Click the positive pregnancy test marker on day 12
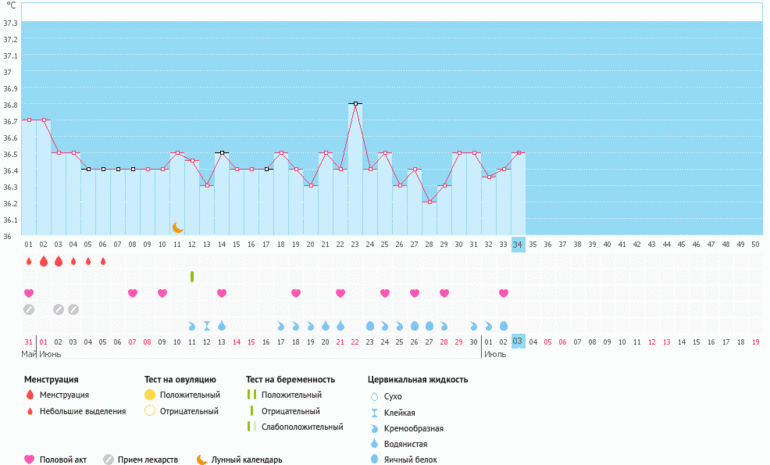Screen dimensions: 770x465 (x=192, y=276)
